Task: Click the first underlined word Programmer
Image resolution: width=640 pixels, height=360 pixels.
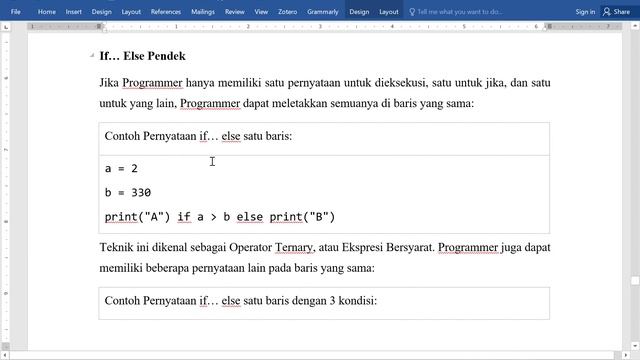Action: click(x=152, y=83)
